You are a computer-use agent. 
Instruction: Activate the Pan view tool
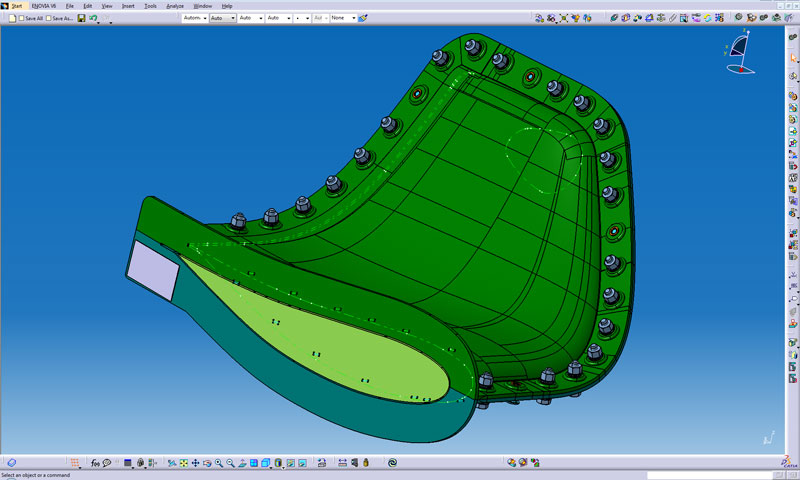coord(195,463)
